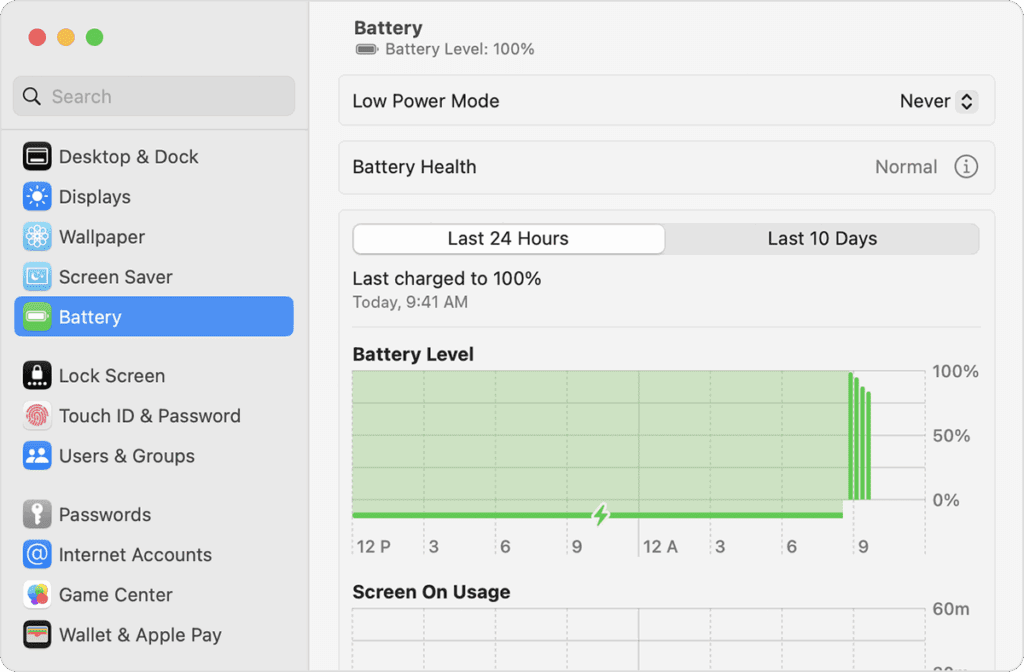
Task: Open Wallpaper settings via its icon
Action: [37, 236]
